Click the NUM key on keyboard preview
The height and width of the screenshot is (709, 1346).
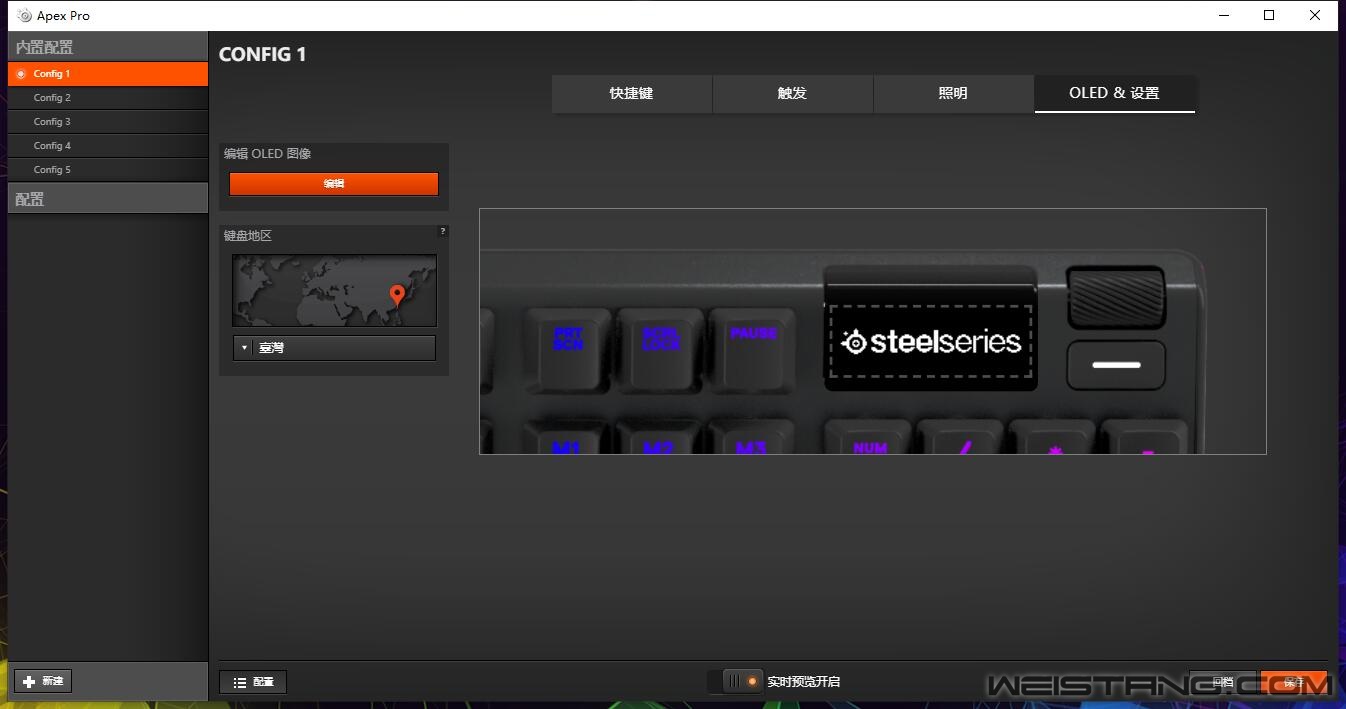869,438
